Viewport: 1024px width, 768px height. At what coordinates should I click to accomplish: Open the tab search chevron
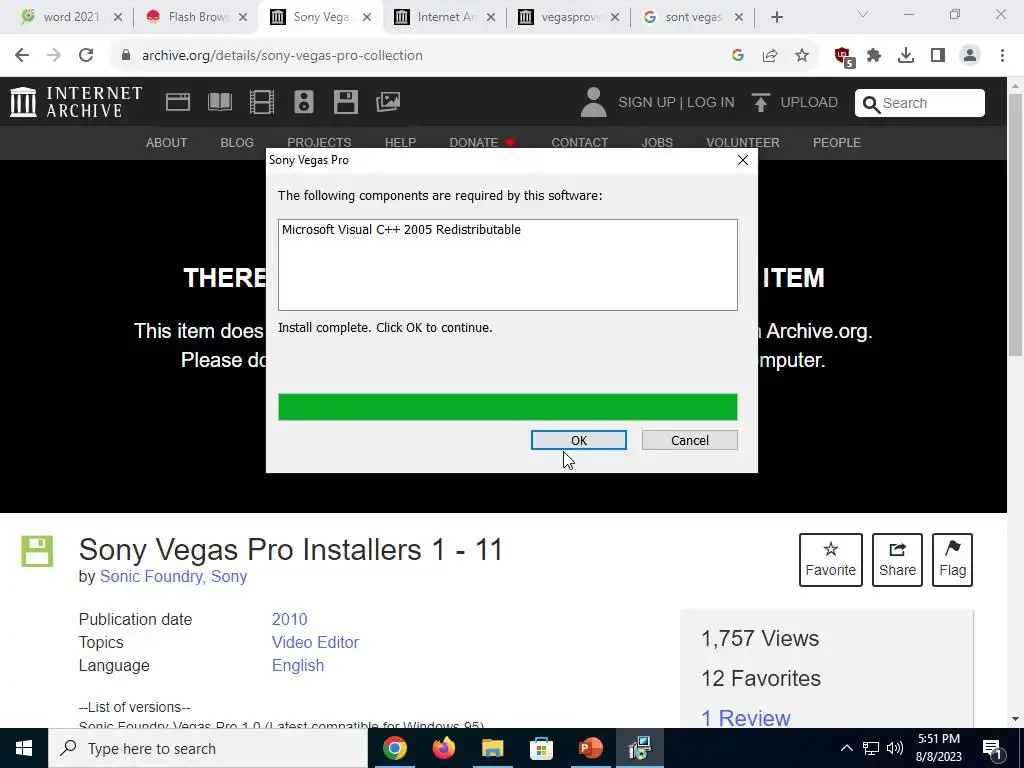863,14
